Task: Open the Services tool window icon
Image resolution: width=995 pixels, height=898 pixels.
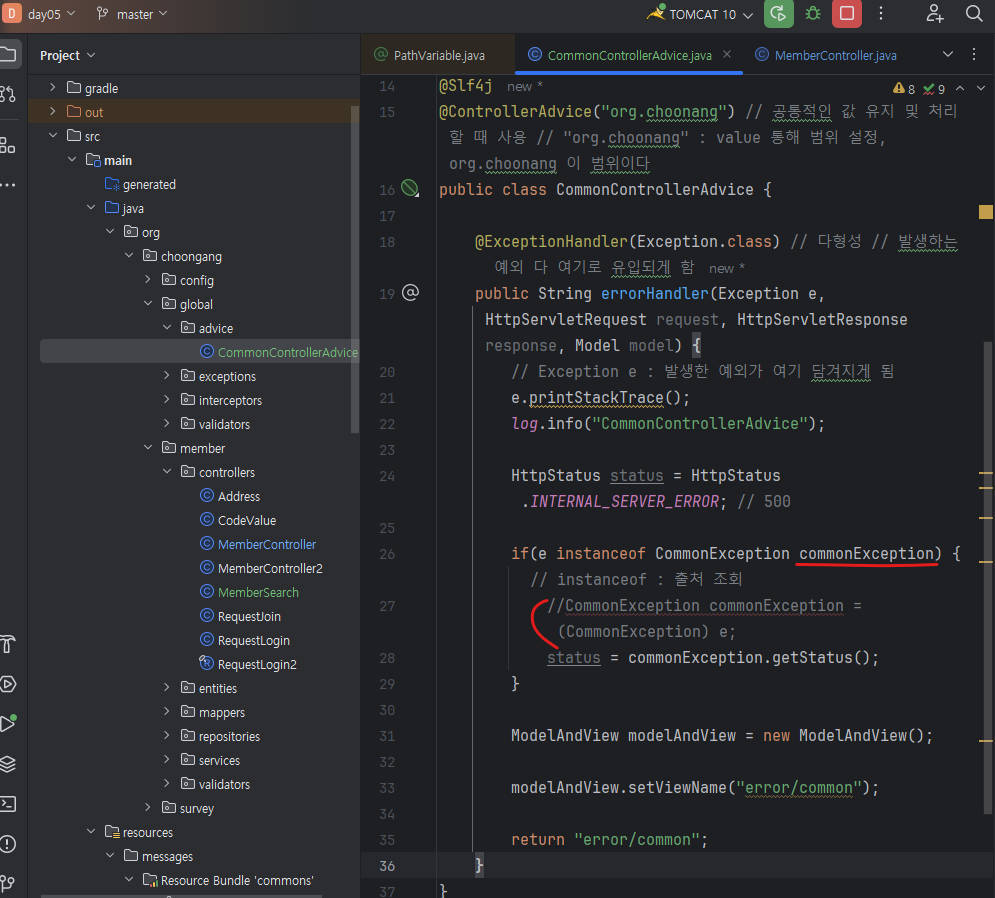Action: (8, 684)
